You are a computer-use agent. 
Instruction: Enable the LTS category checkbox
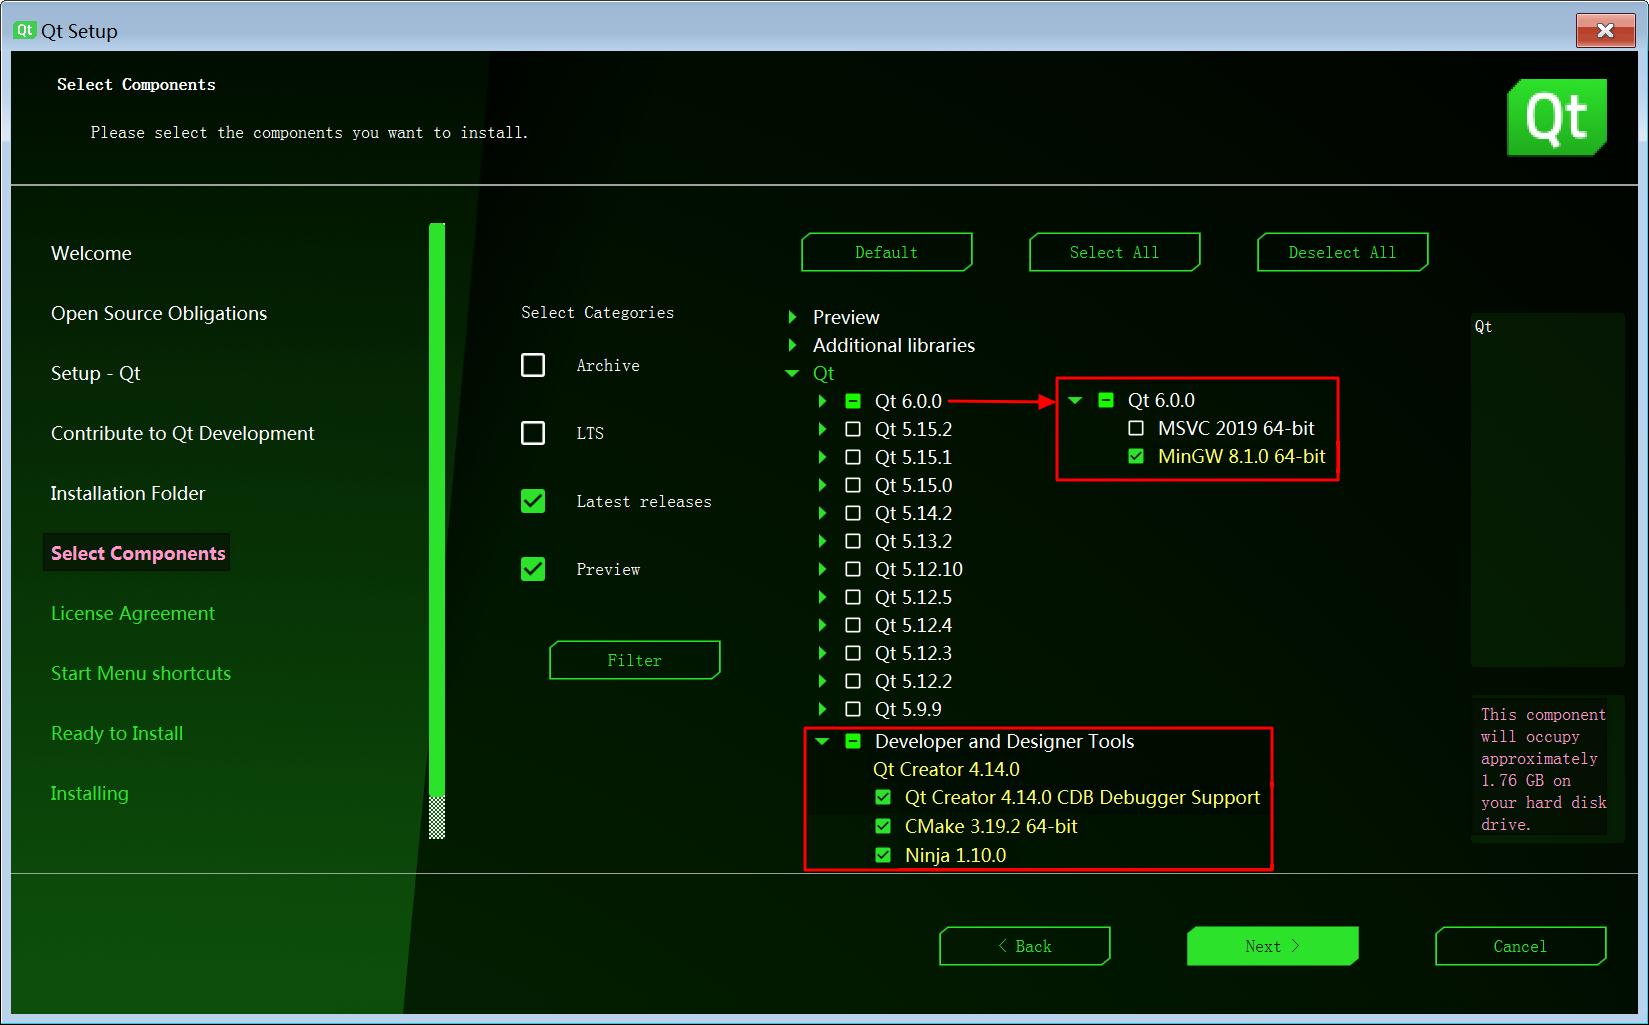coord(533,433)
